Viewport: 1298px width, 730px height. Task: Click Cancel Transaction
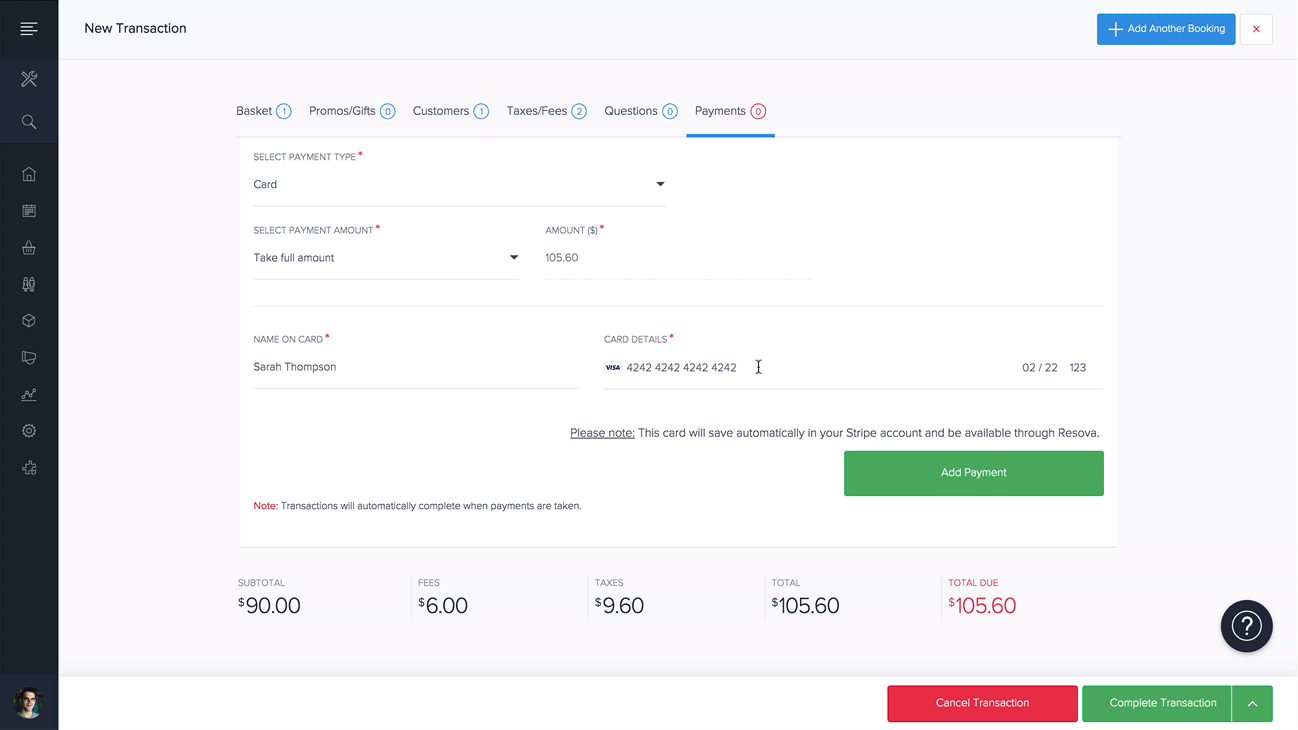click(982, 703)
